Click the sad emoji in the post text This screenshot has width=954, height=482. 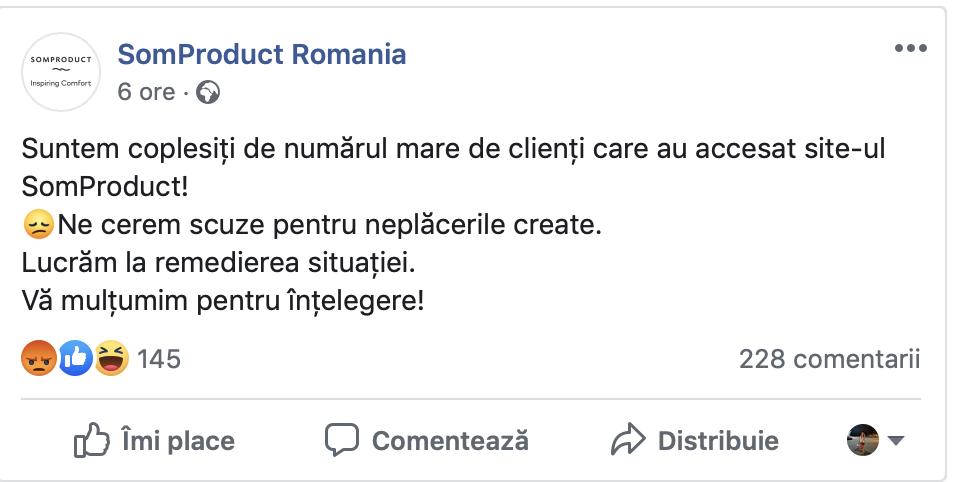coord(37,226)
